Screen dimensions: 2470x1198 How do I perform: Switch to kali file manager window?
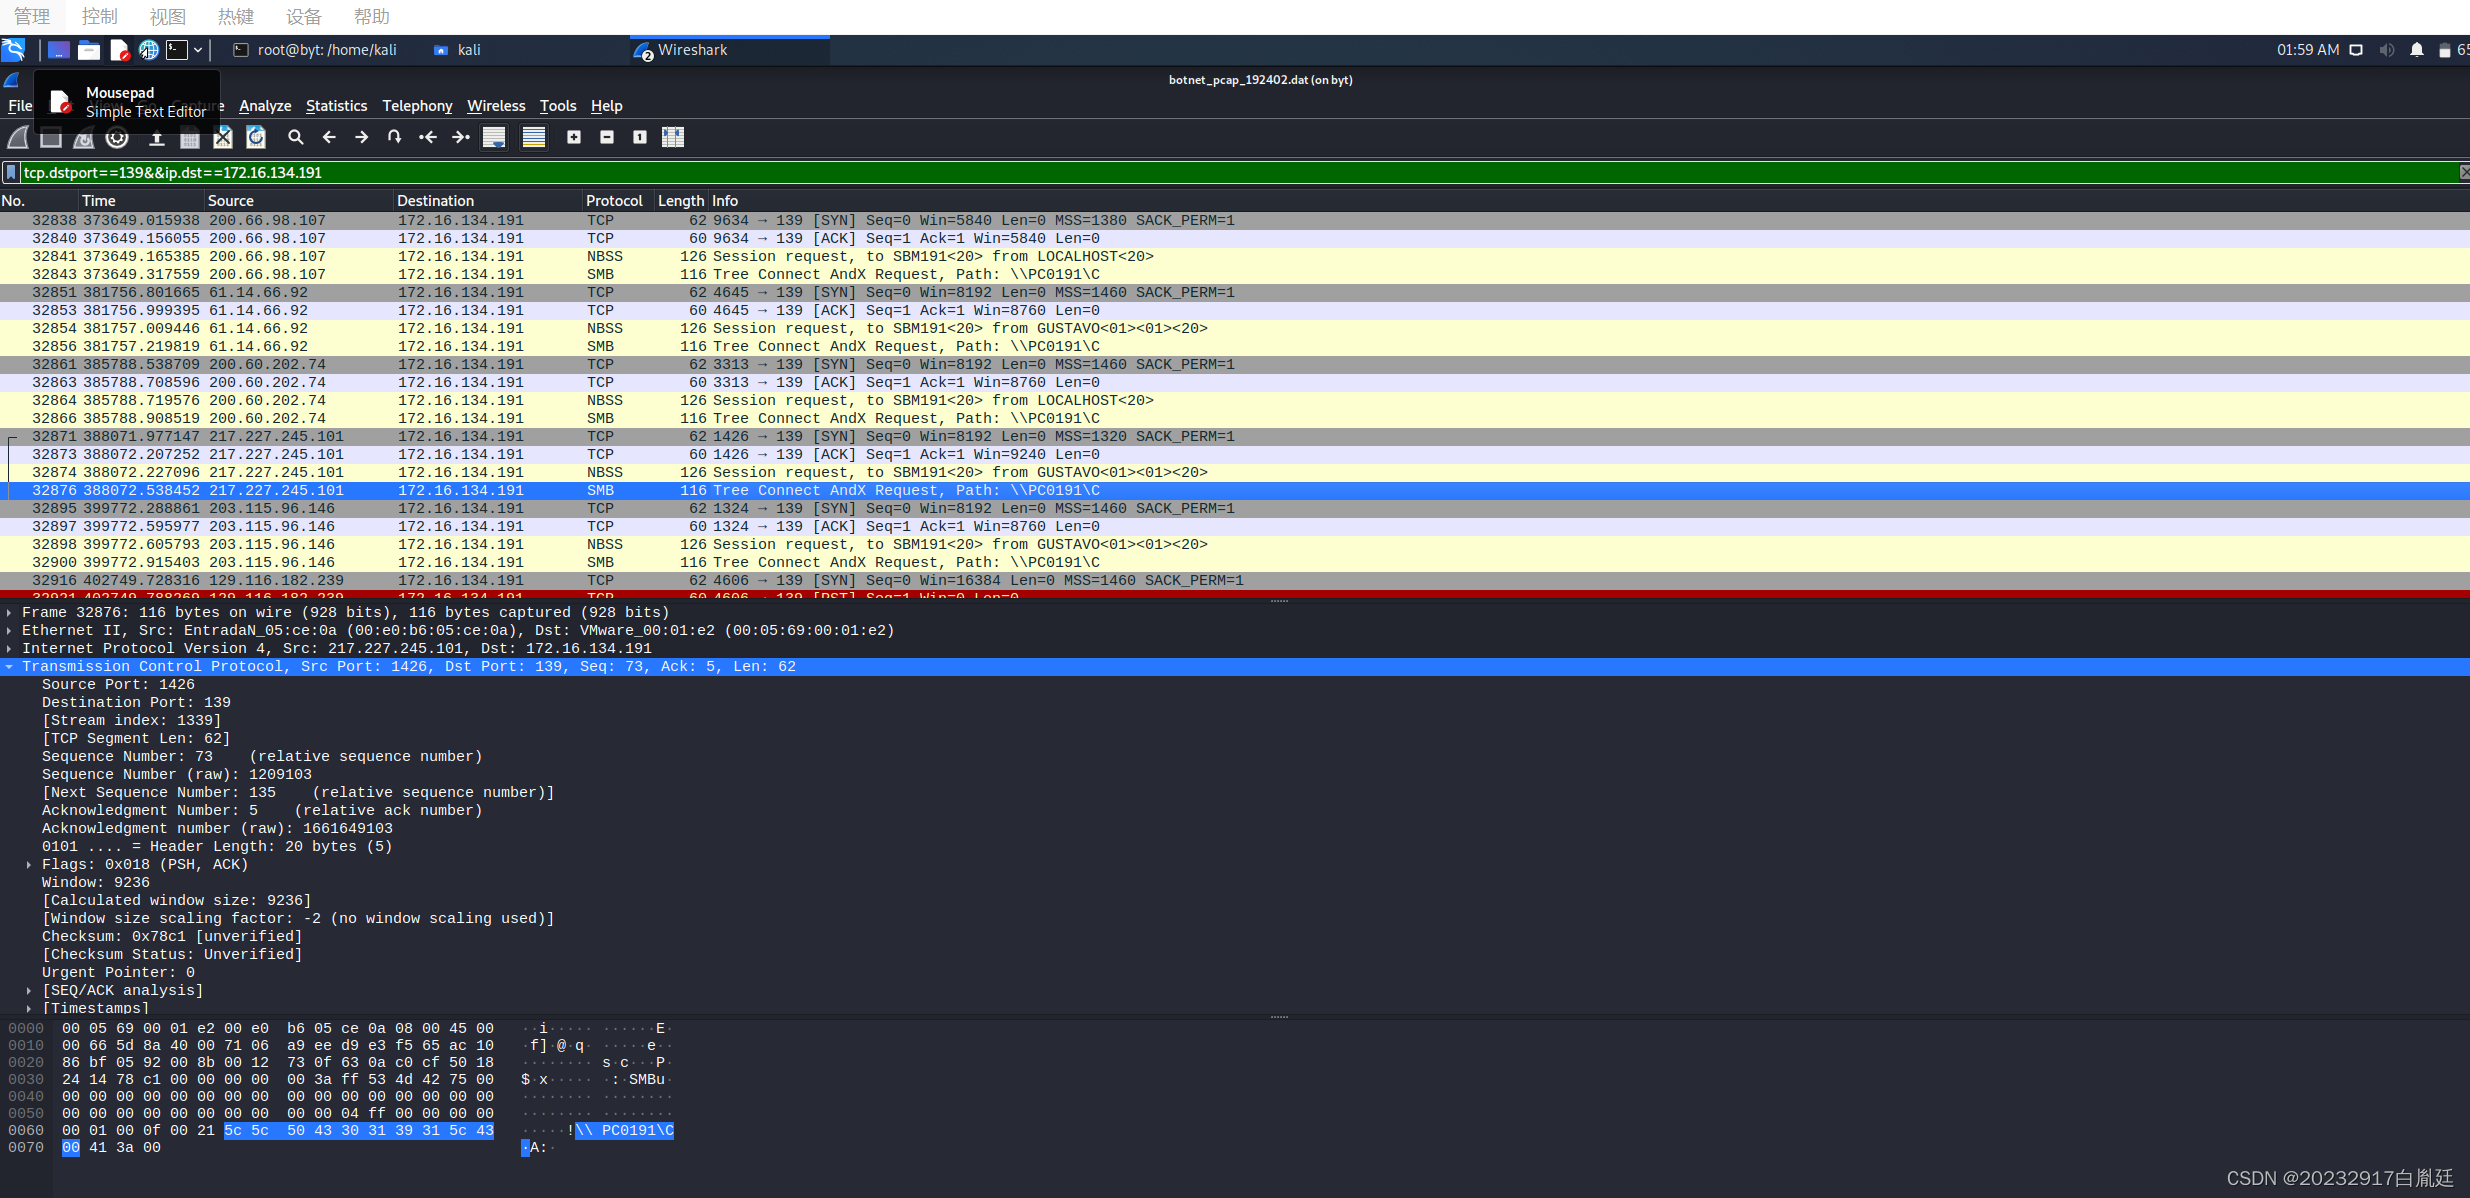(x=458, y=50)
